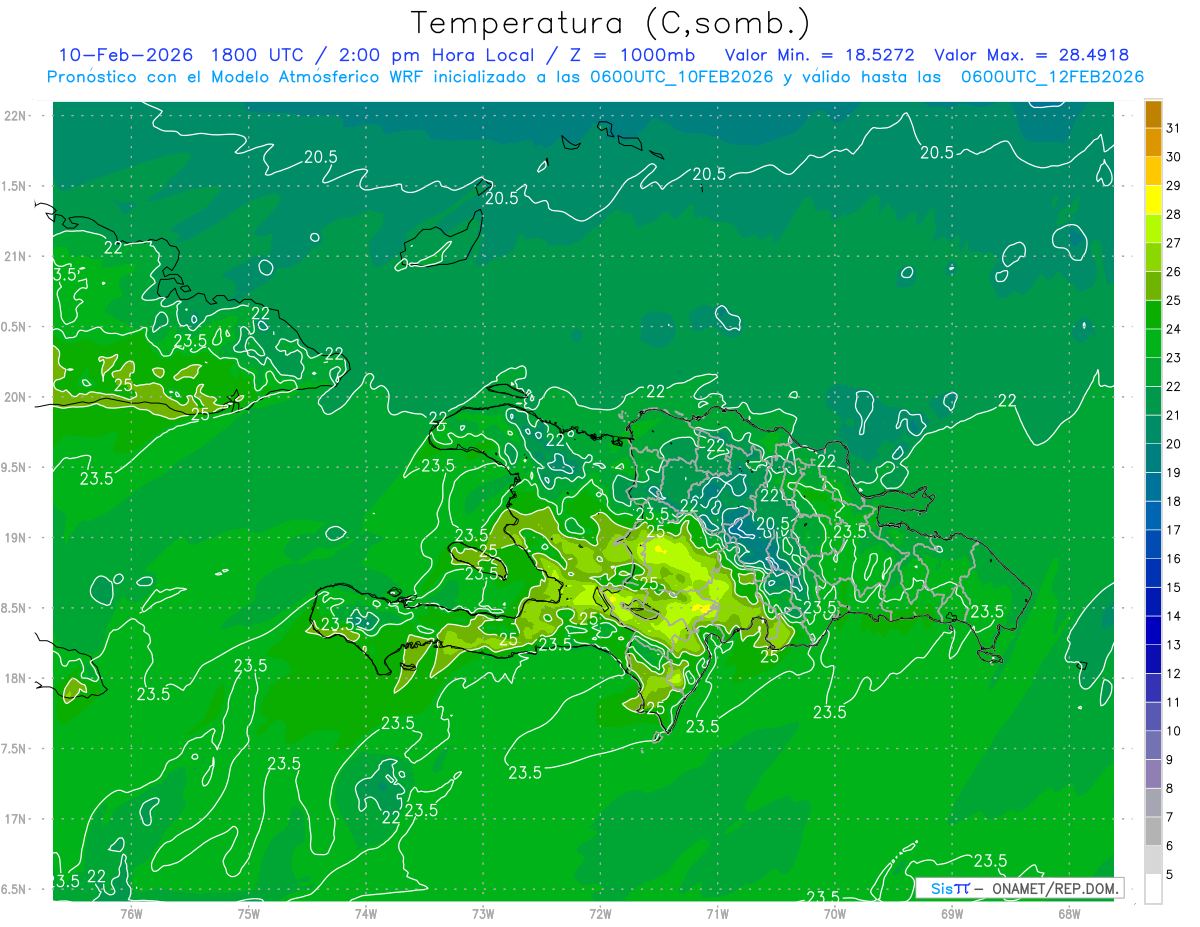1200x927 pixels.
Task: Click the 'SisTT - ONAMET/REP.DOM.' credit box
Action: pos(1019,888)
